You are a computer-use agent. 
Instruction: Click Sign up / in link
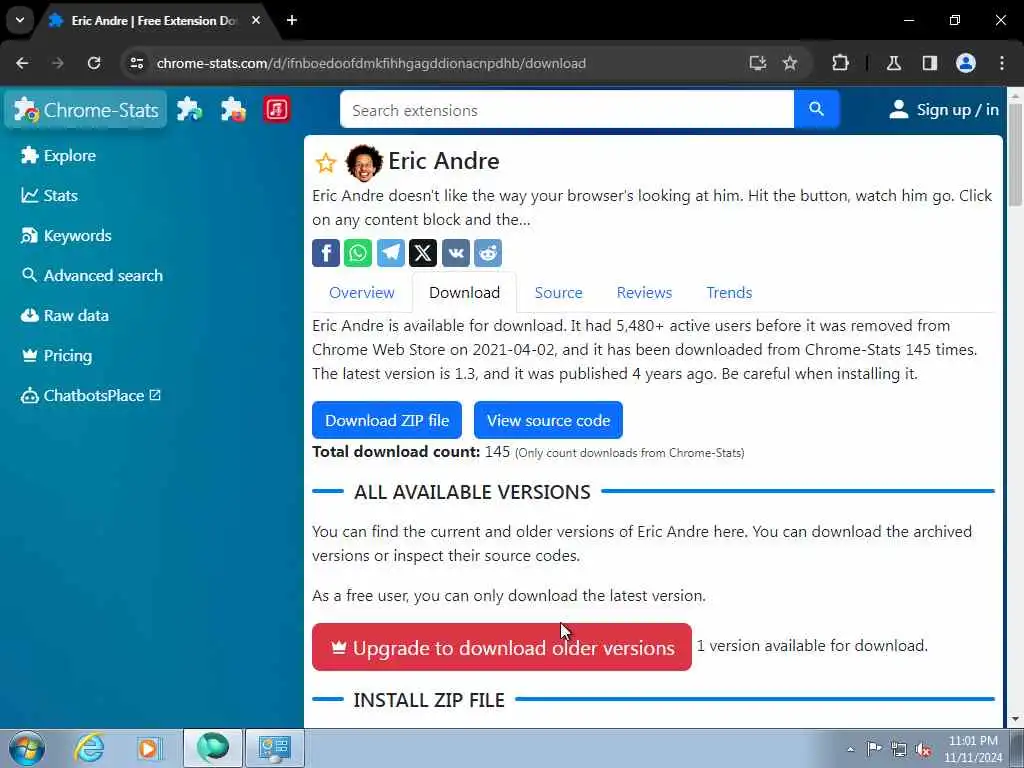tap(944, 110)
